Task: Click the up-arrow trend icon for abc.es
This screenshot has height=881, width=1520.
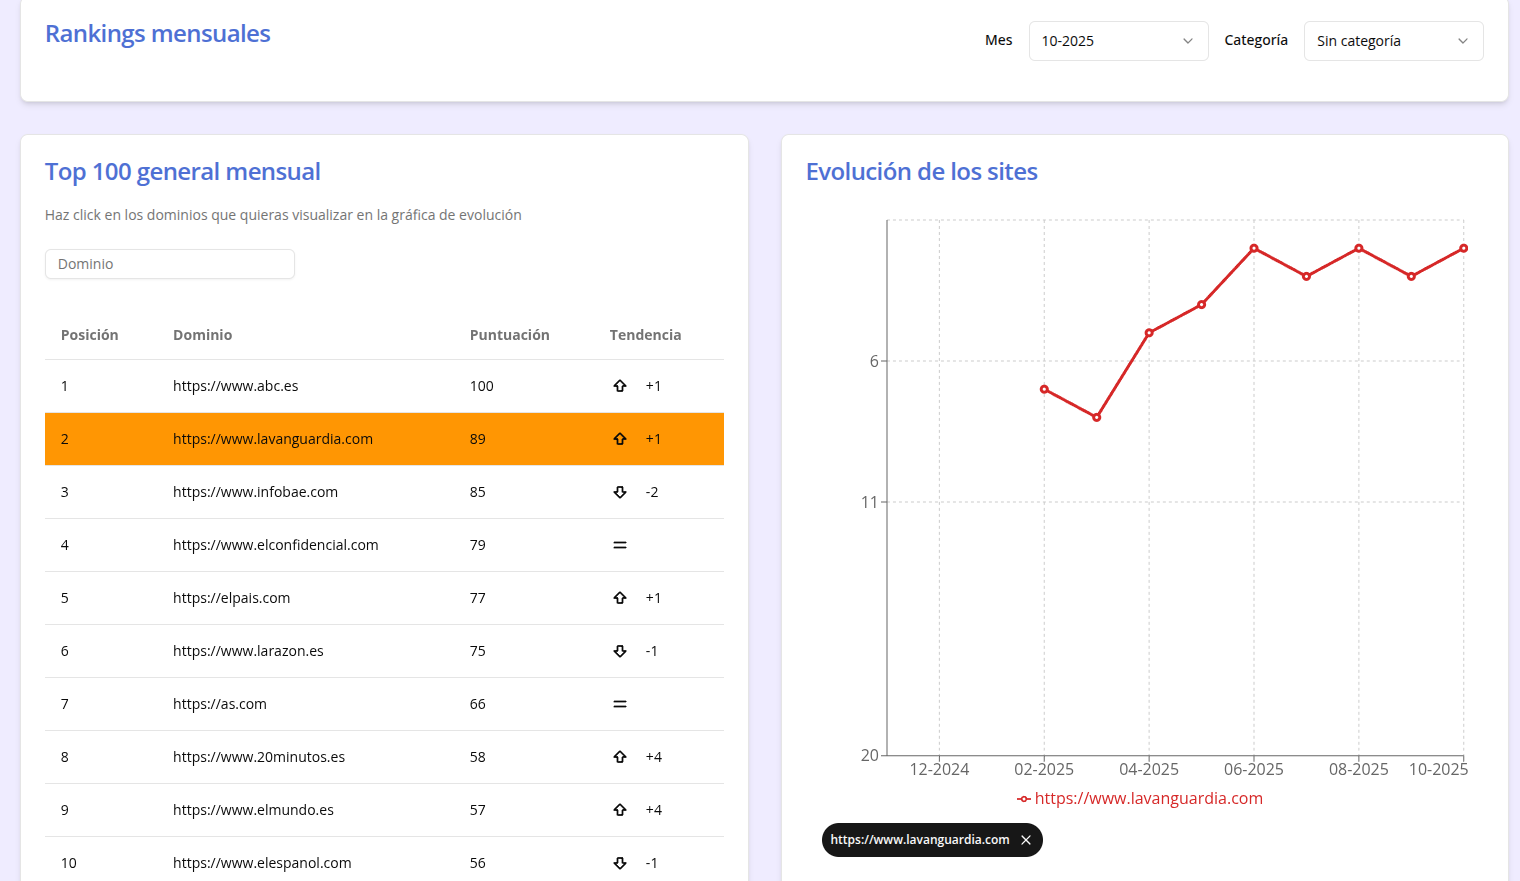Action: point(620,386)
